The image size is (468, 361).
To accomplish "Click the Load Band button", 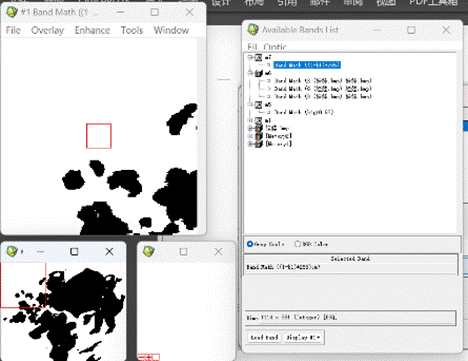I will 264,337.
